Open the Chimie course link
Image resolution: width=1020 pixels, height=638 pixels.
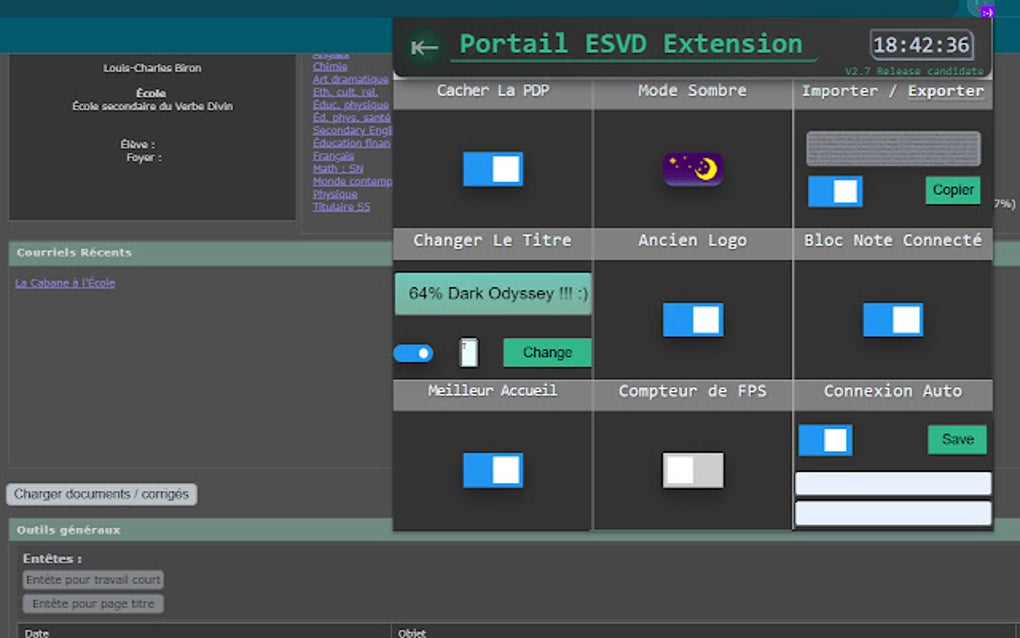(x=330, y=67)
